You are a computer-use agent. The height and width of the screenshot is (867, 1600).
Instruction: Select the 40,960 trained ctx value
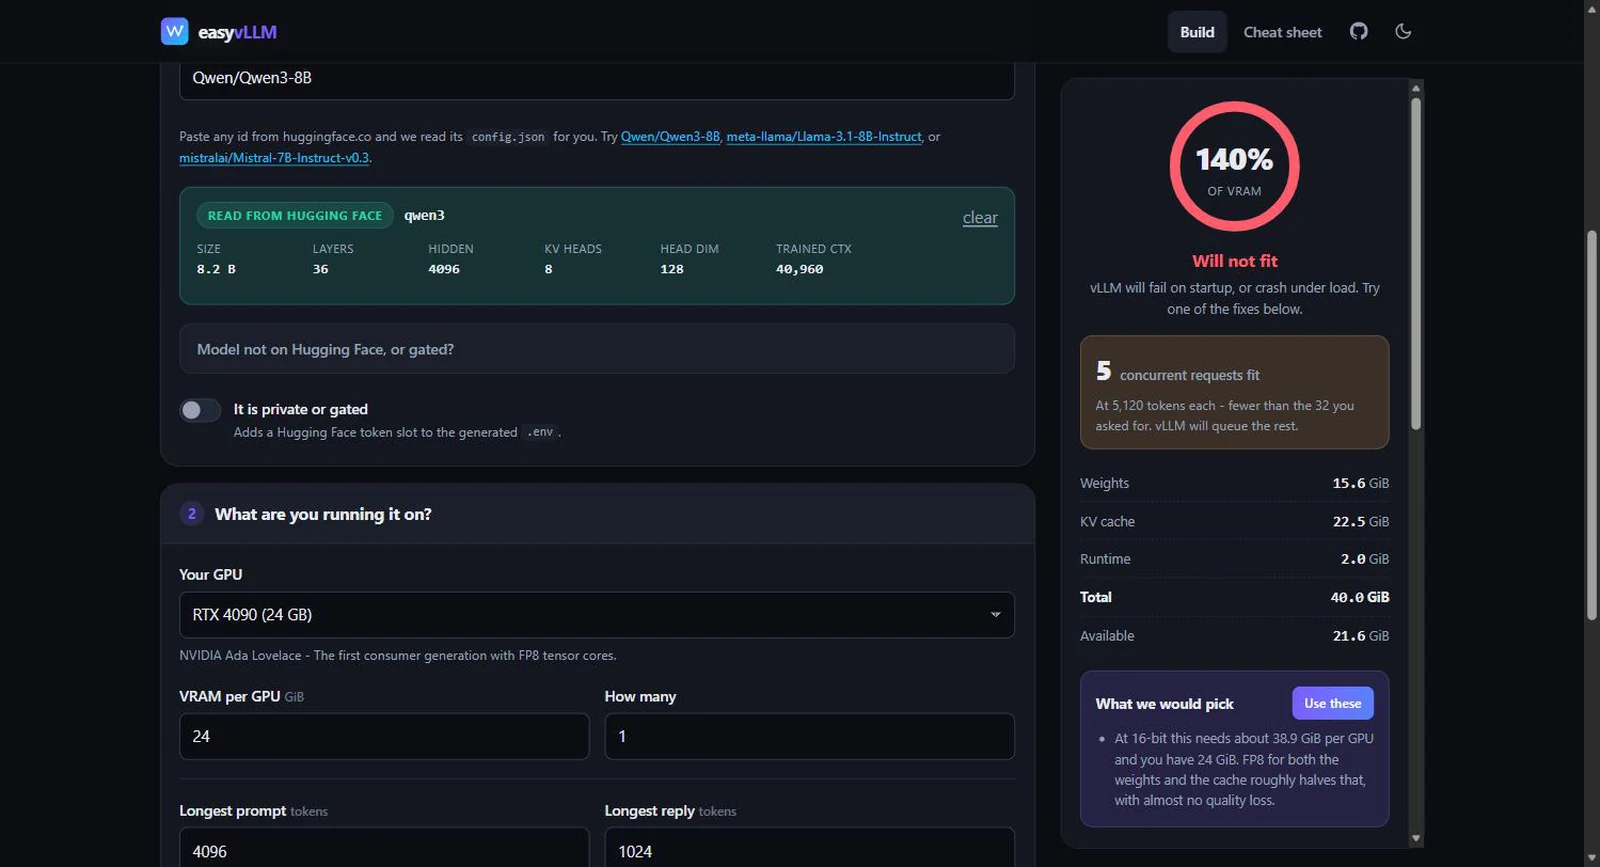[x=799, y=269]
